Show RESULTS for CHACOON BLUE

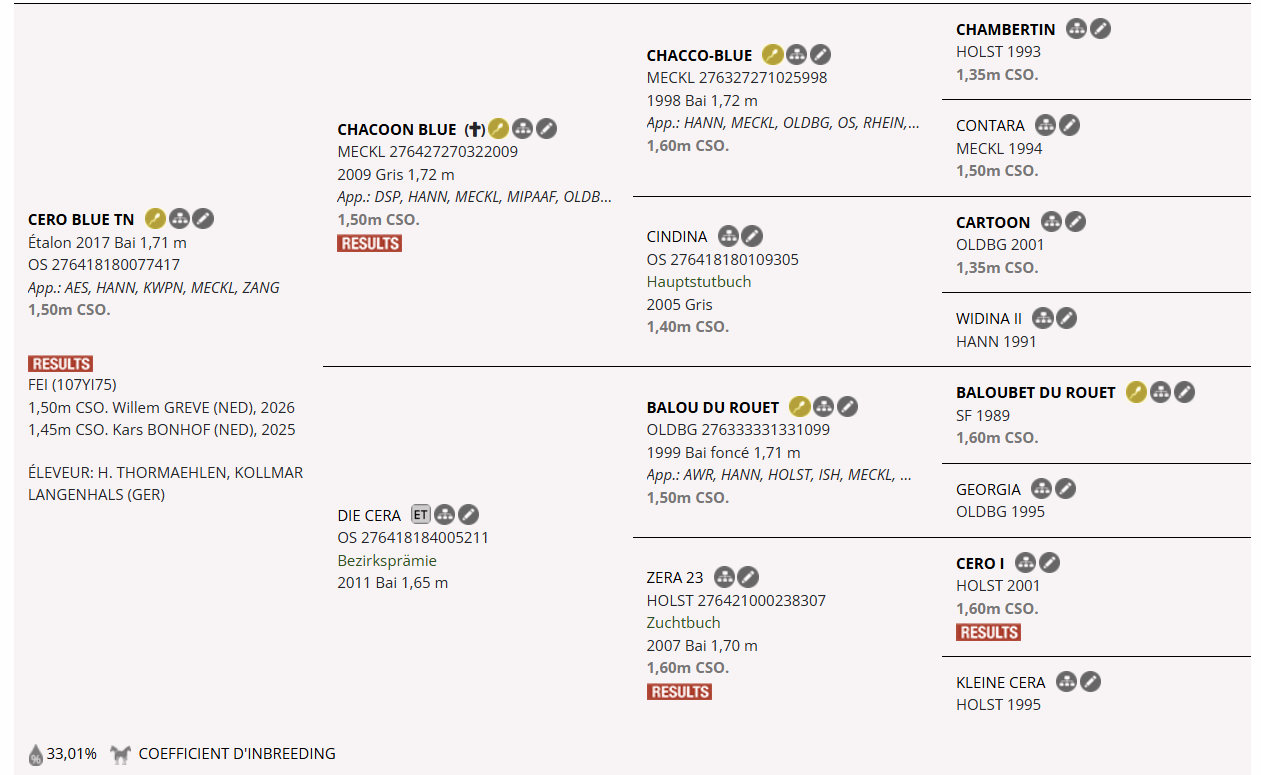(370, 243)
